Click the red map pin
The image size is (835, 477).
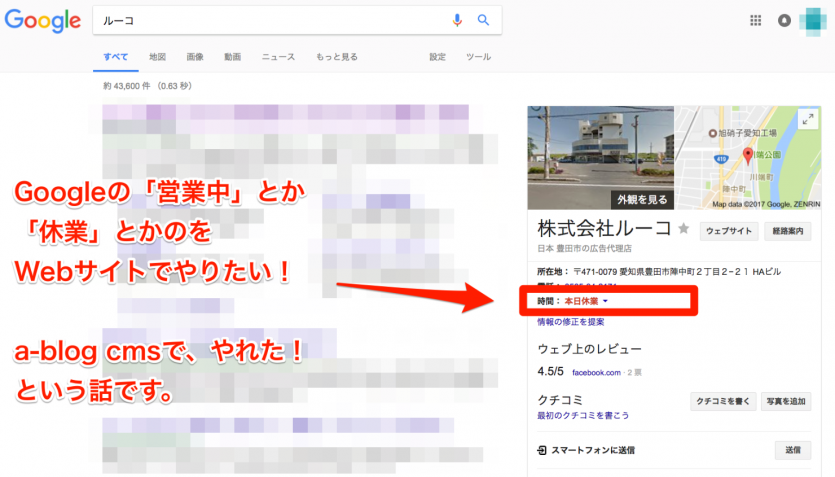pyautogui.click(x=746, y=156)
